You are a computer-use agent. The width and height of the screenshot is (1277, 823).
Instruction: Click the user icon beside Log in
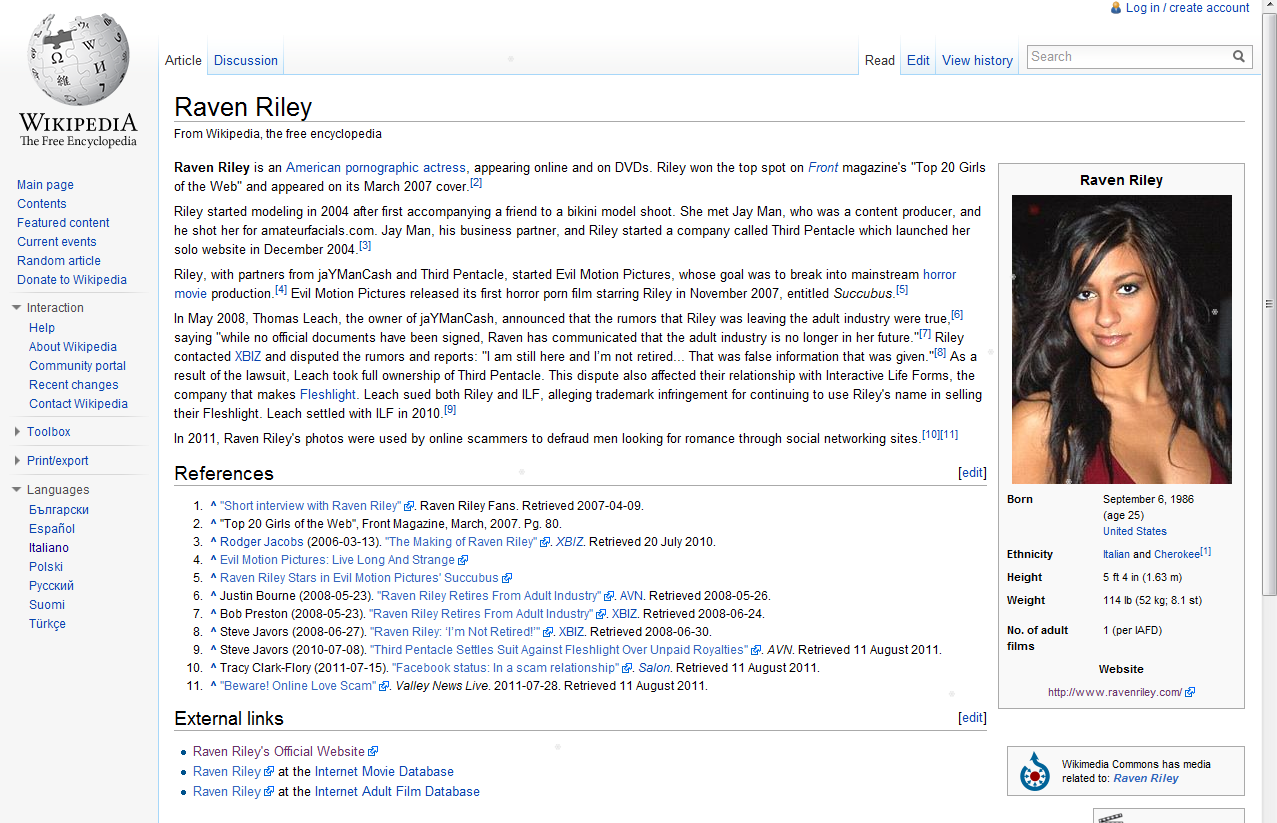[1116, 8]
